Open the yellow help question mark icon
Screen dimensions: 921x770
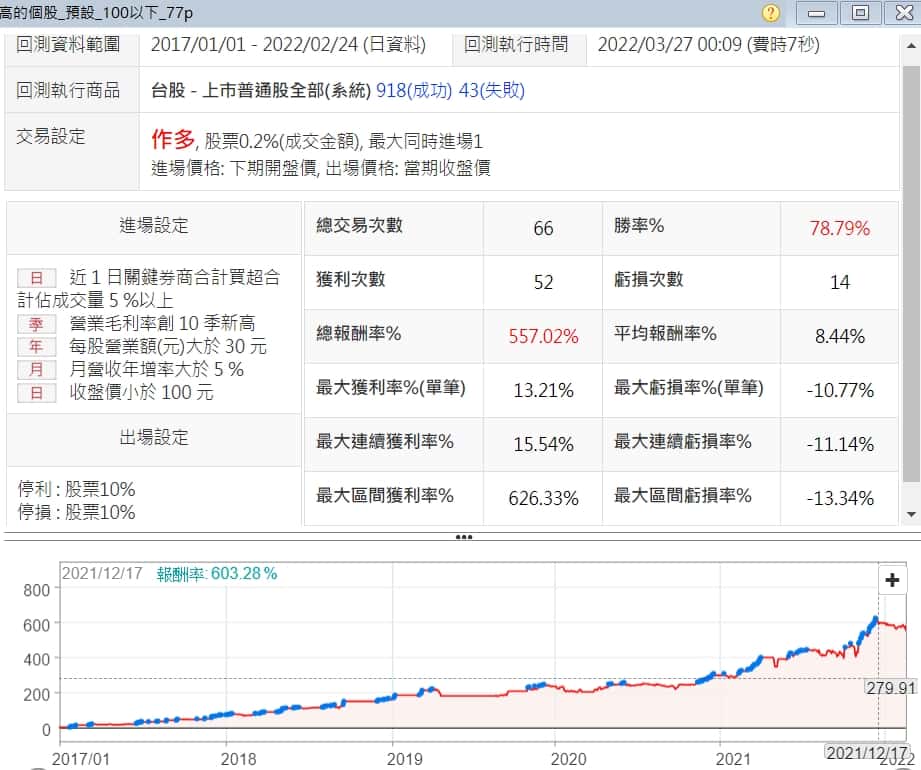point(770,13)
